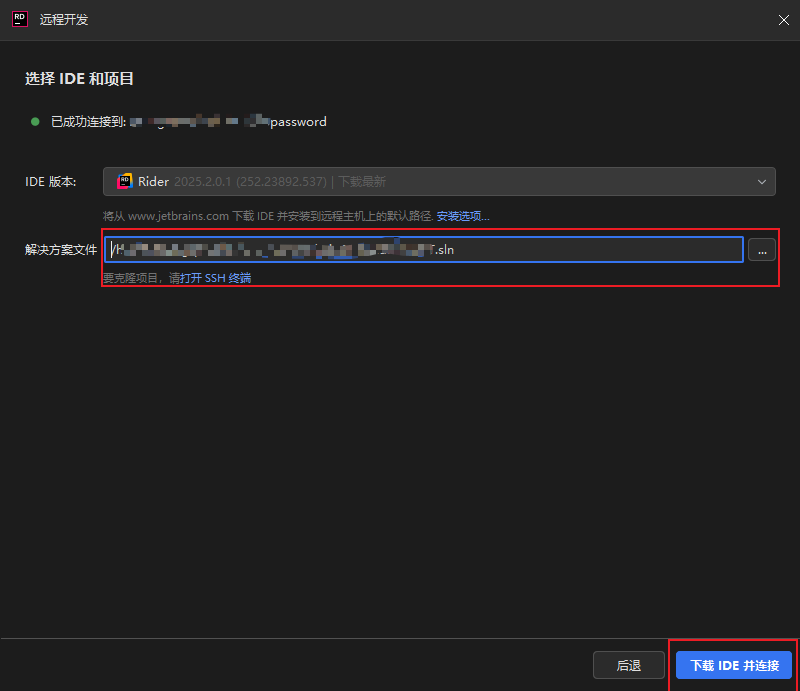
Task: Click the 解决方案文件 label
Action: 60,250
